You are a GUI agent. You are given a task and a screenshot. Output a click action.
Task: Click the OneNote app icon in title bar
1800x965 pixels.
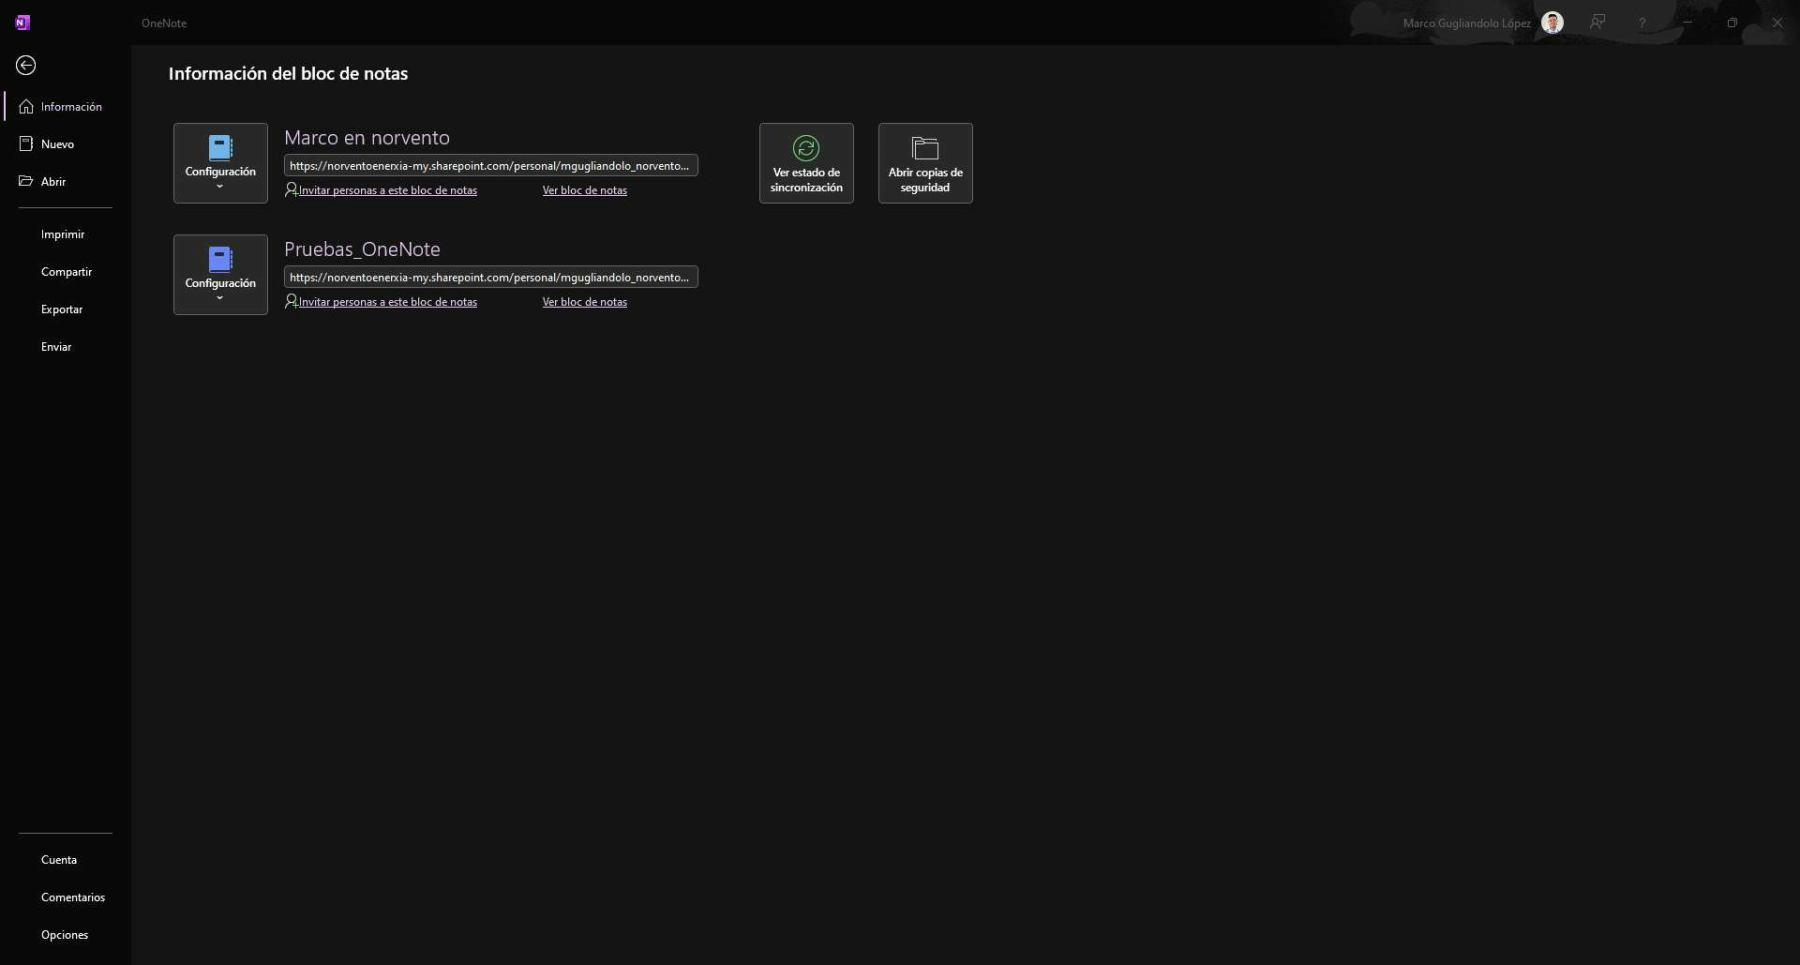point(22,22)
